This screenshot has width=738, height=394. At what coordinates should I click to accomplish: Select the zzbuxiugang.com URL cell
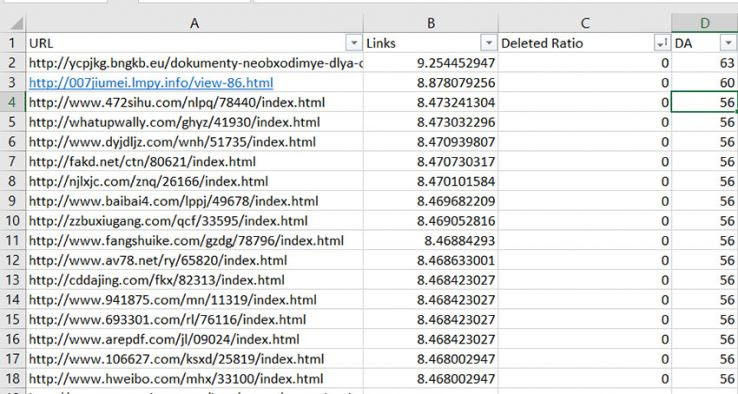click(194, 221)
